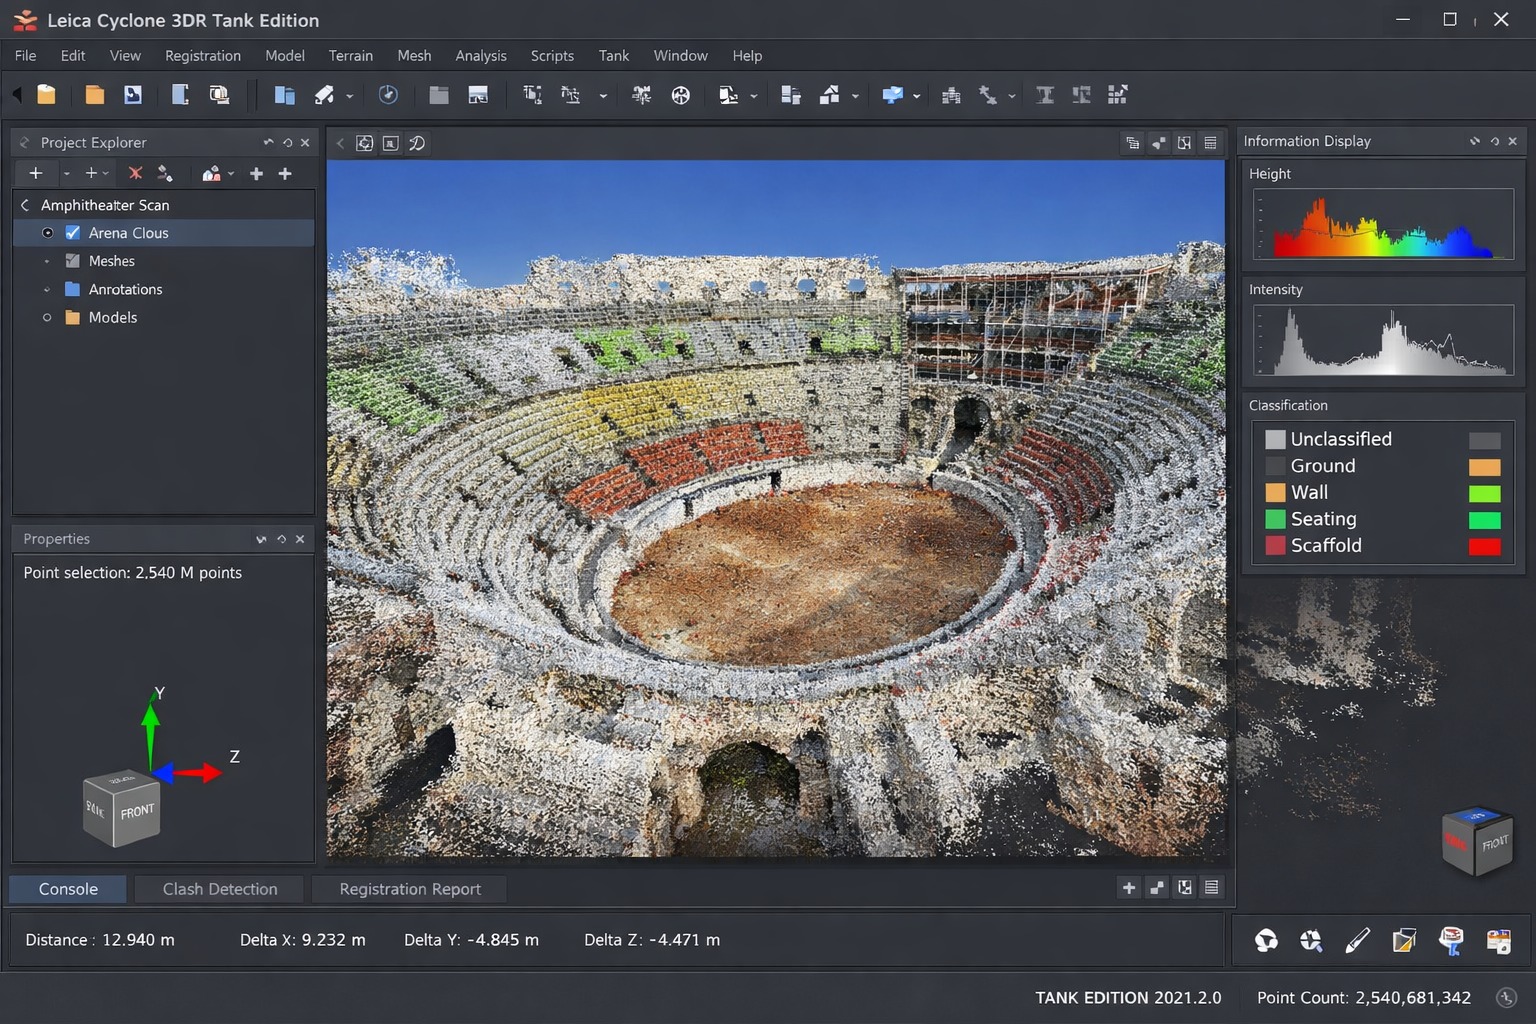Open the Analysis menu
This screenshot has height=1024, width=1536.
481,56
